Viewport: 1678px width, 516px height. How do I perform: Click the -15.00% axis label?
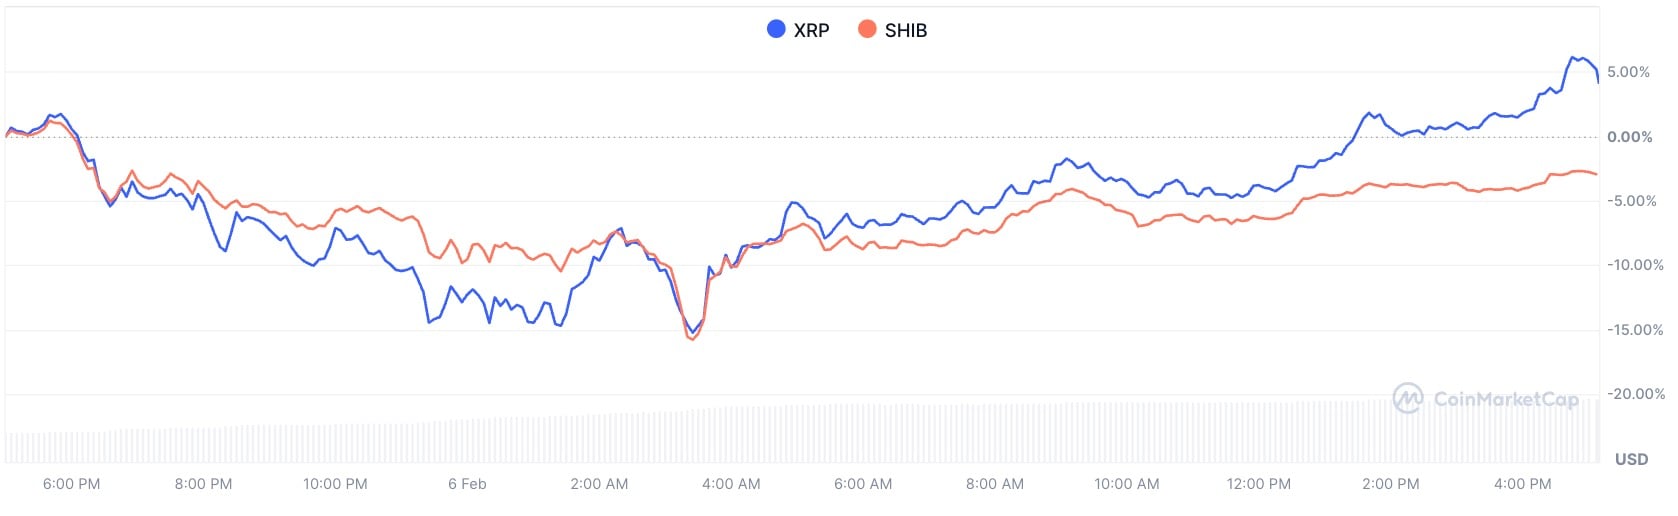click(x=1635, y=330)
